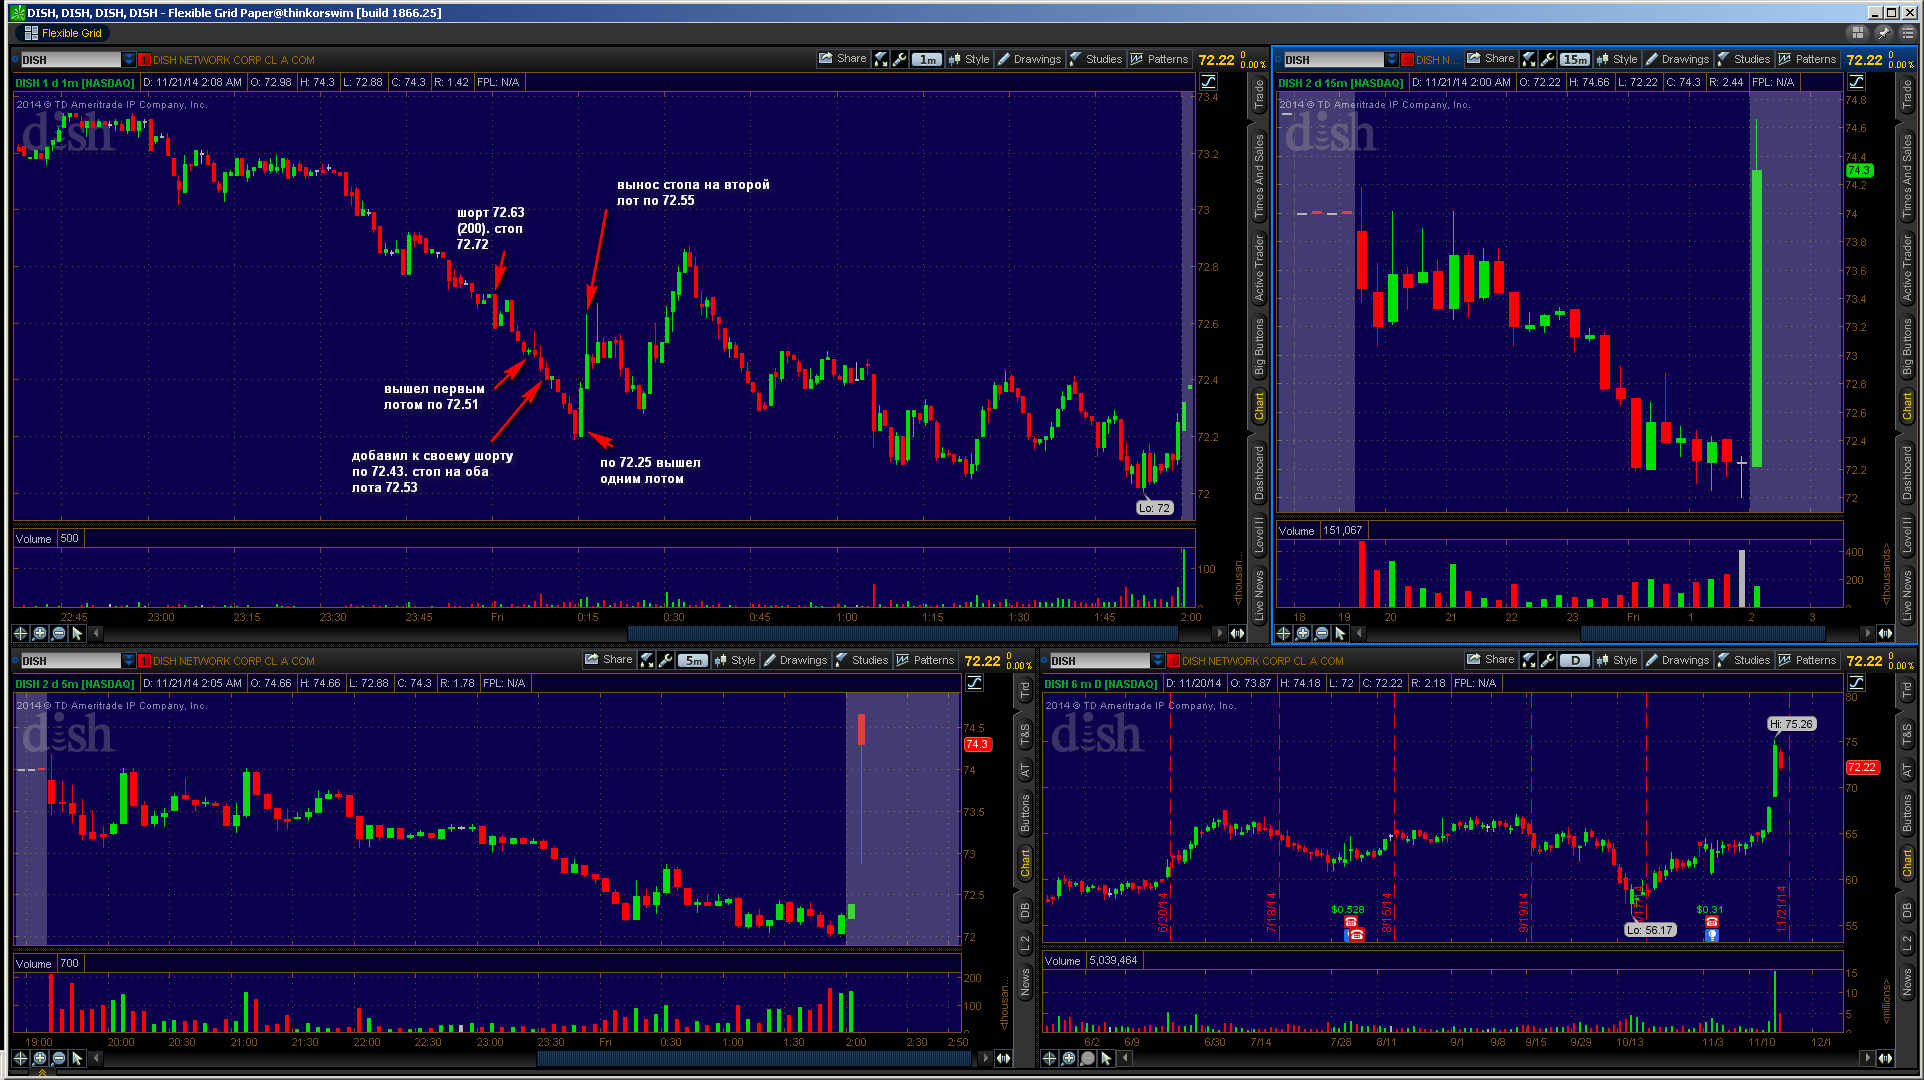Open Active Trader tab beside the 1m chart

(1258, 268)
